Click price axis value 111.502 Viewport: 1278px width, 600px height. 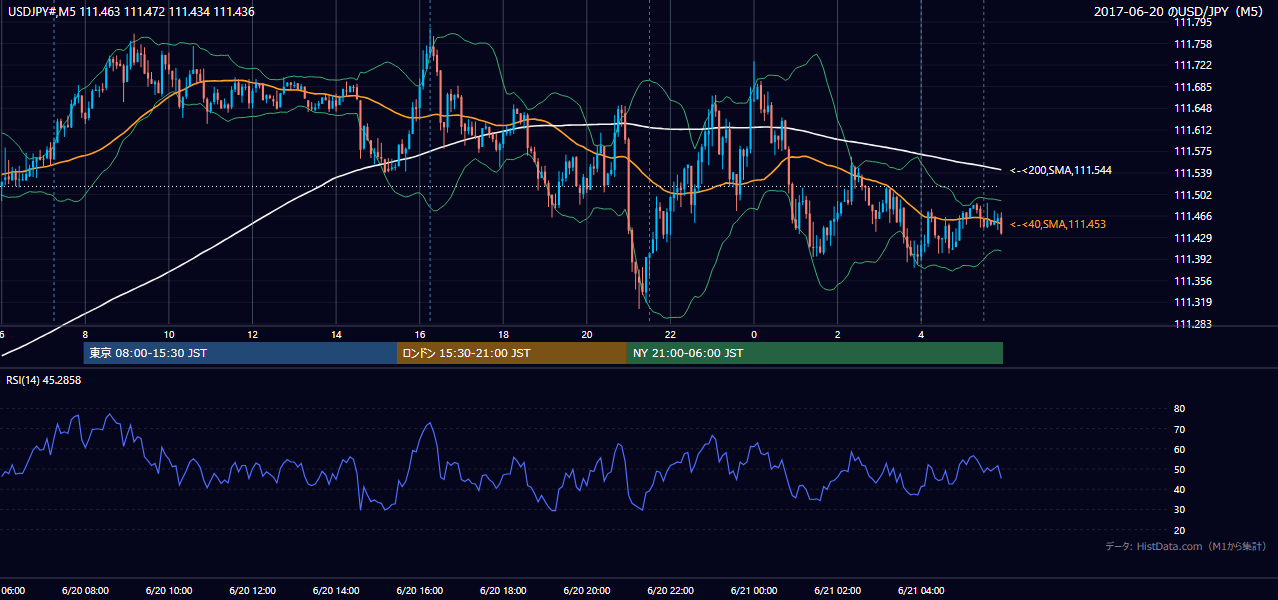pos(1192,195)
